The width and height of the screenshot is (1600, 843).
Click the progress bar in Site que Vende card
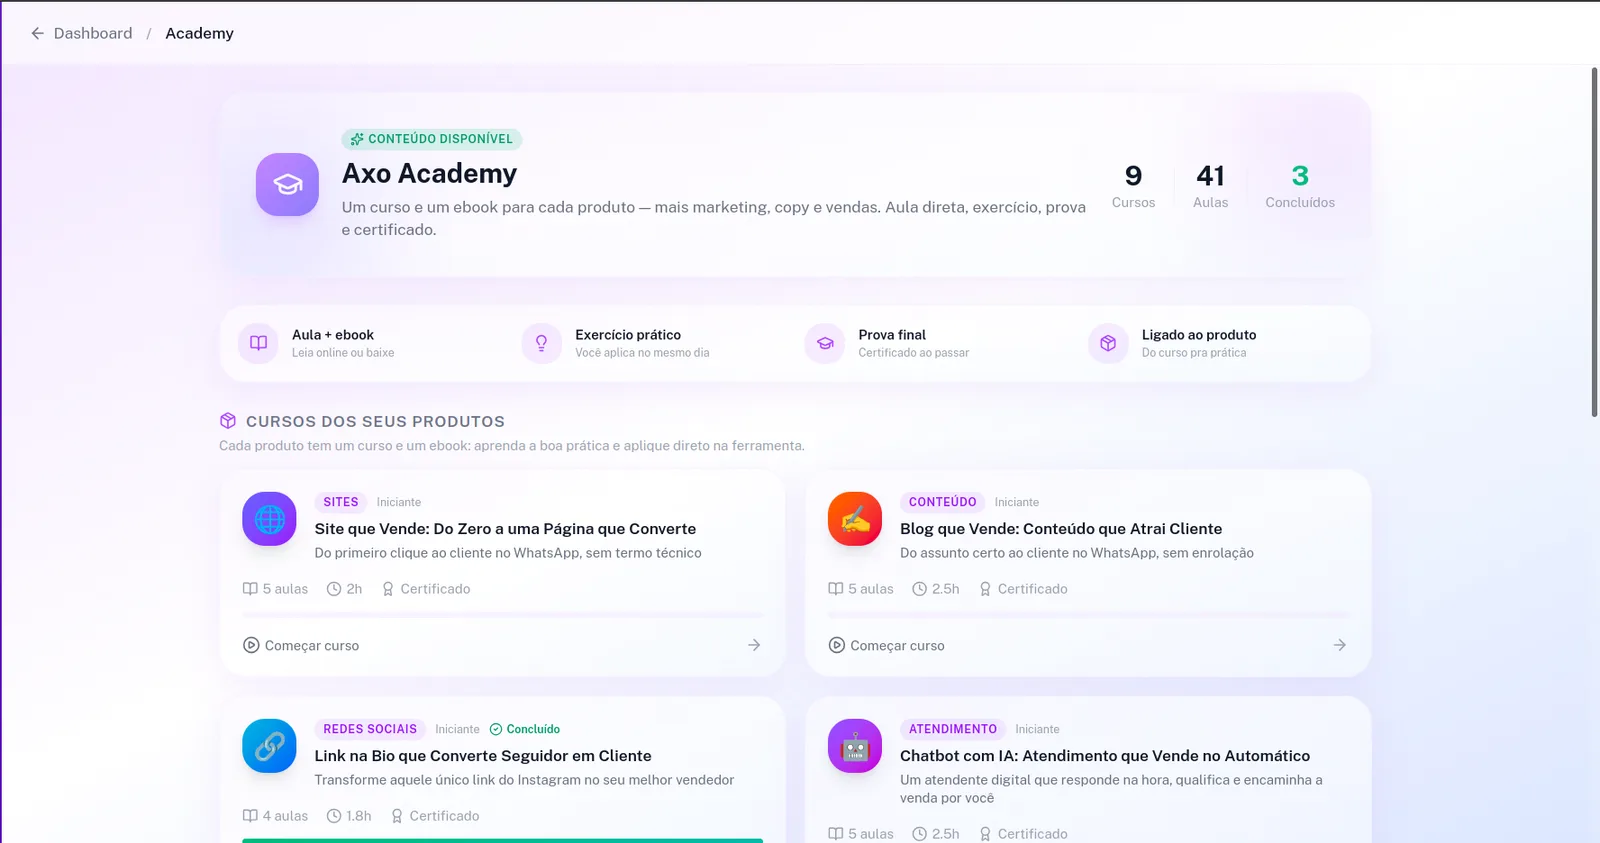[x=502, y=615]
